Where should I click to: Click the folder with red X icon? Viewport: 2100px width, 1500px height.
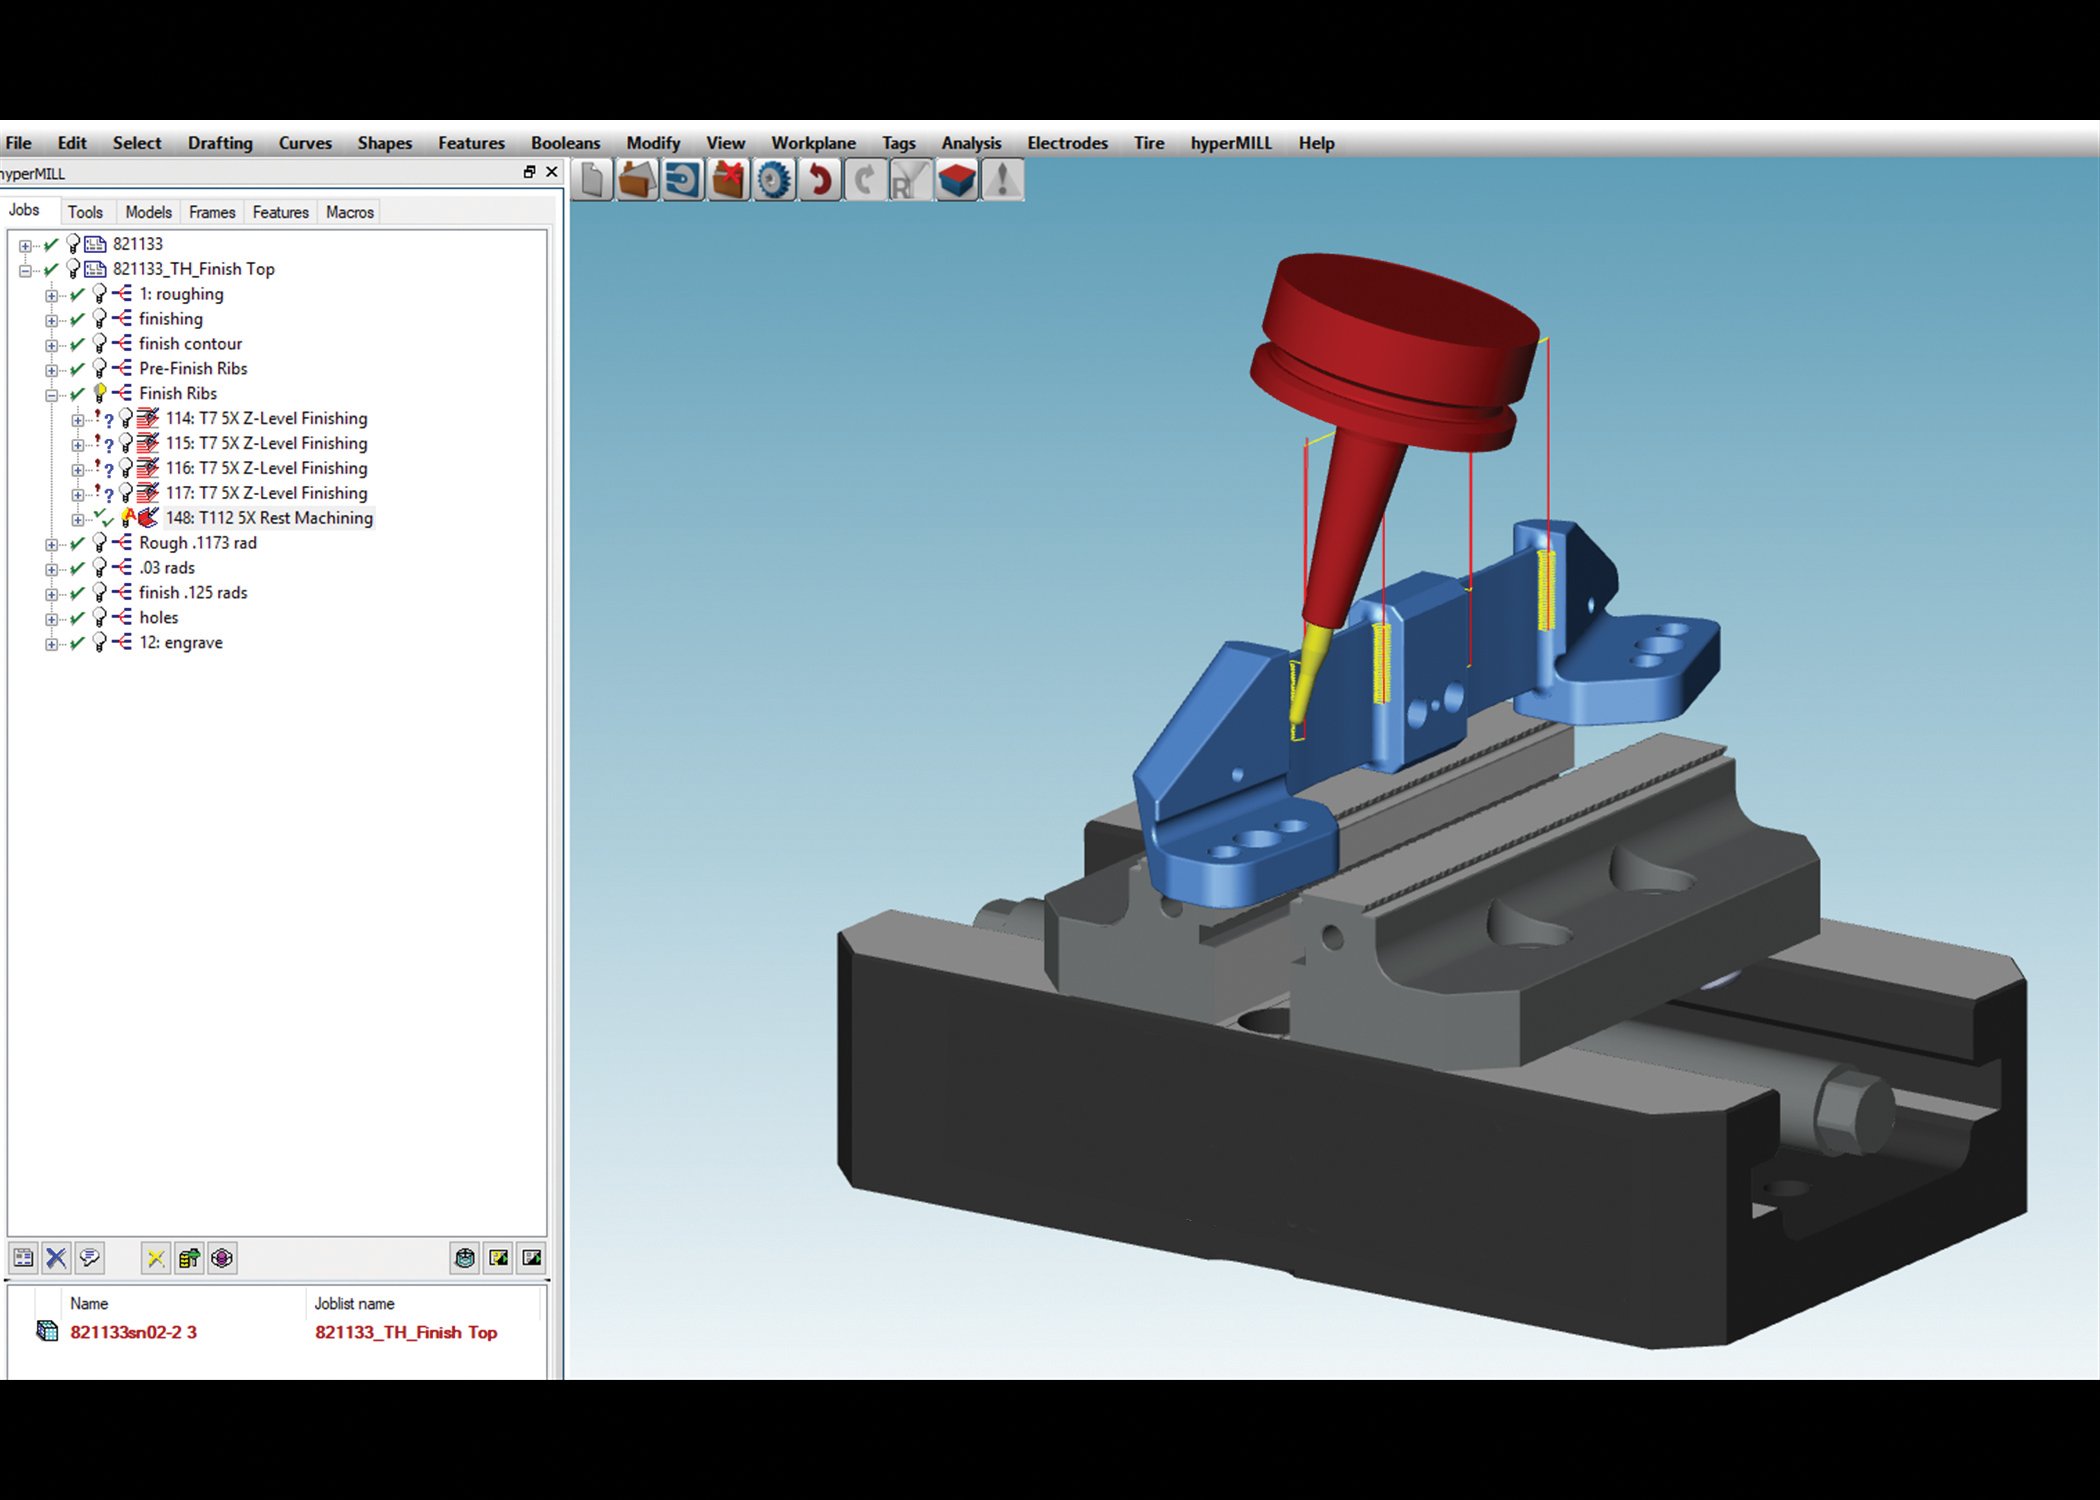click(x=729, y=181)
